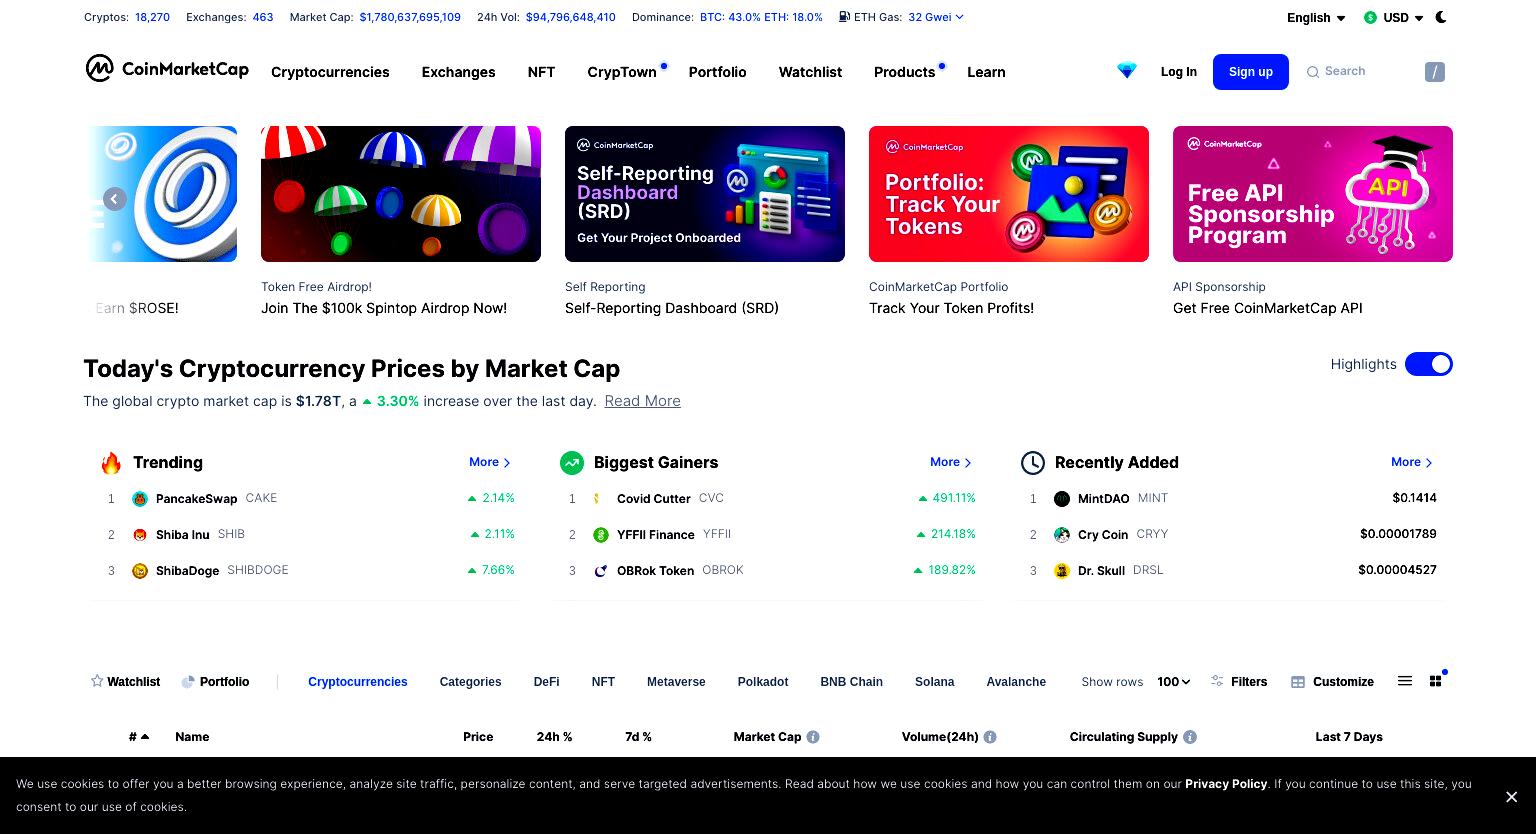The image size is (1536, 834).
Task: Expand the English language dropdown
Action: point(1316,18)
